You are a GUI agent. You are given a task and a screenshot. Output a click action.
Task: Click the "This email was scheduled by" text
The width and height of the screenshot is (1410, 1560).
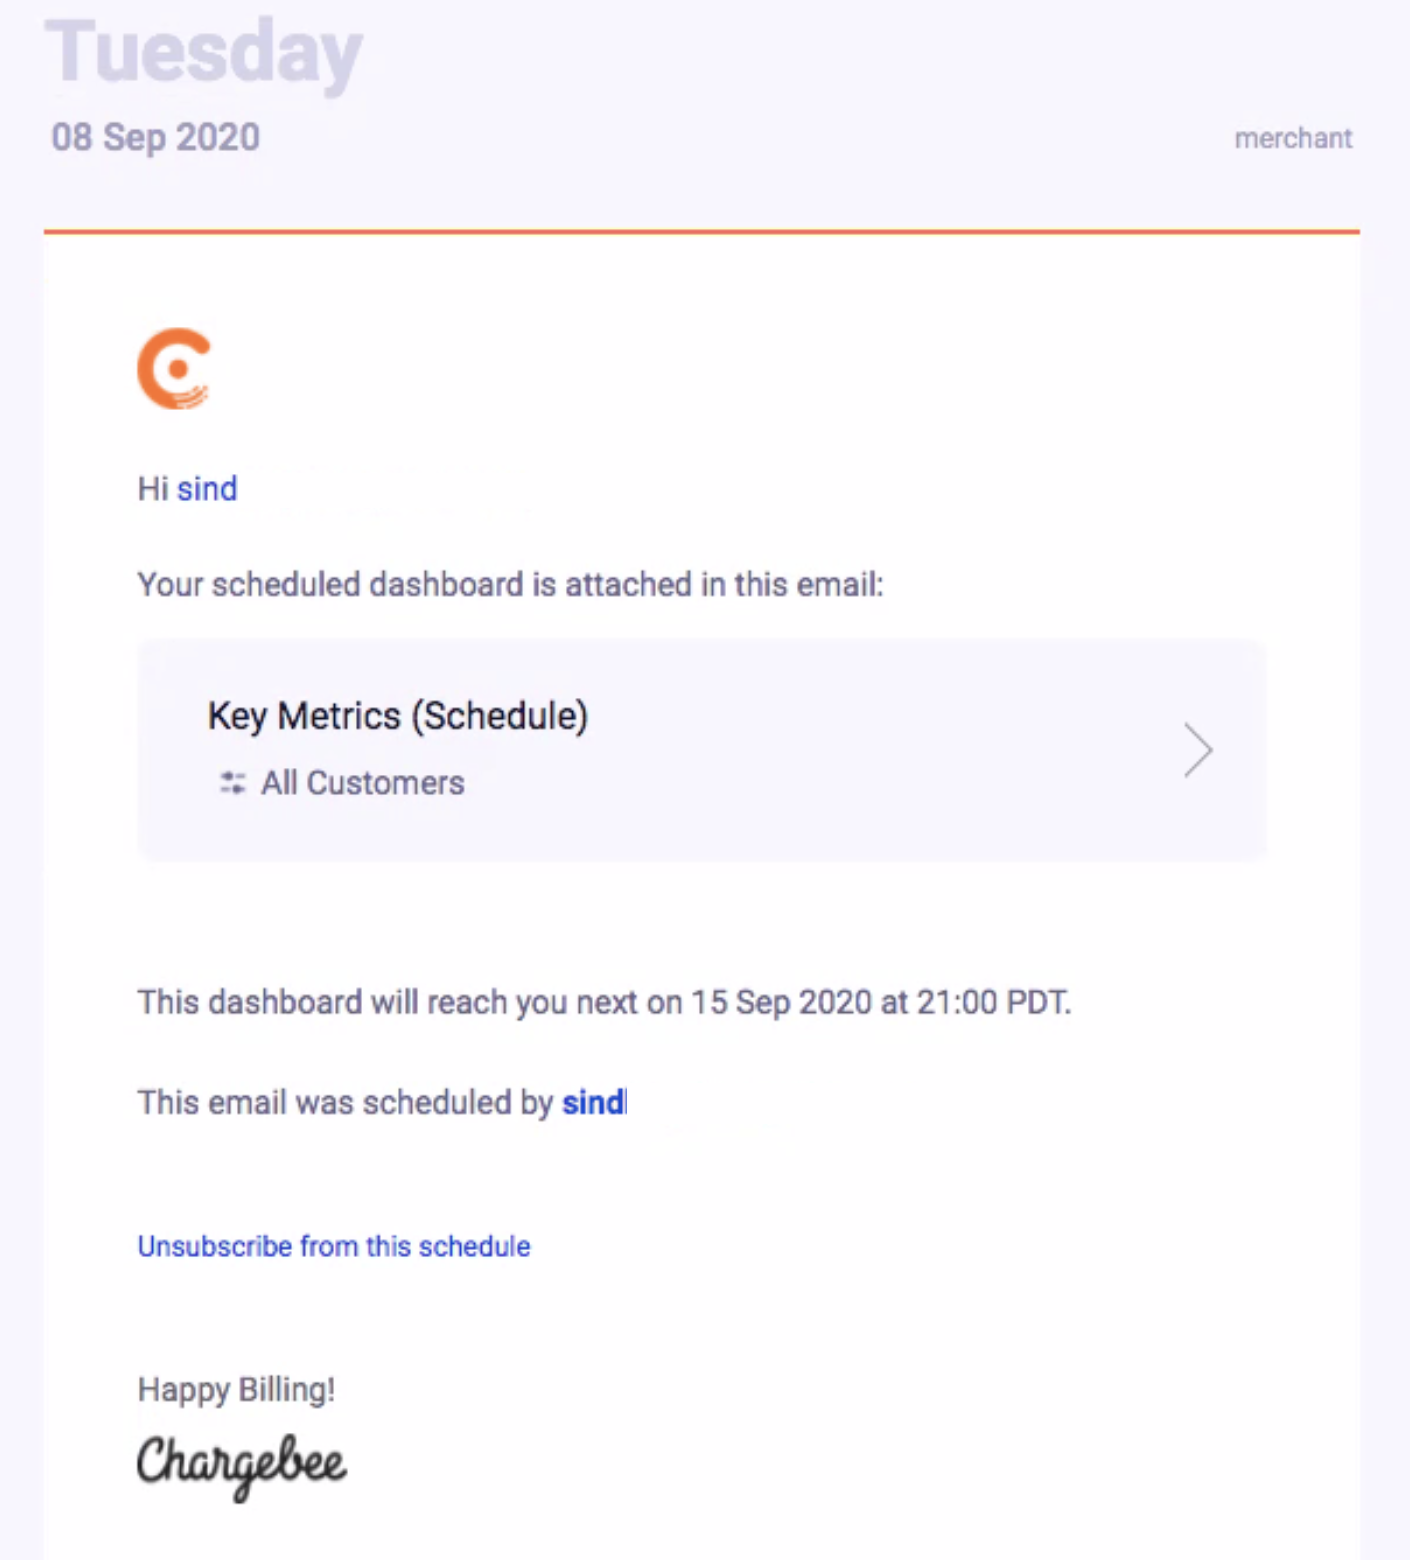click(x=344, y=1102)
